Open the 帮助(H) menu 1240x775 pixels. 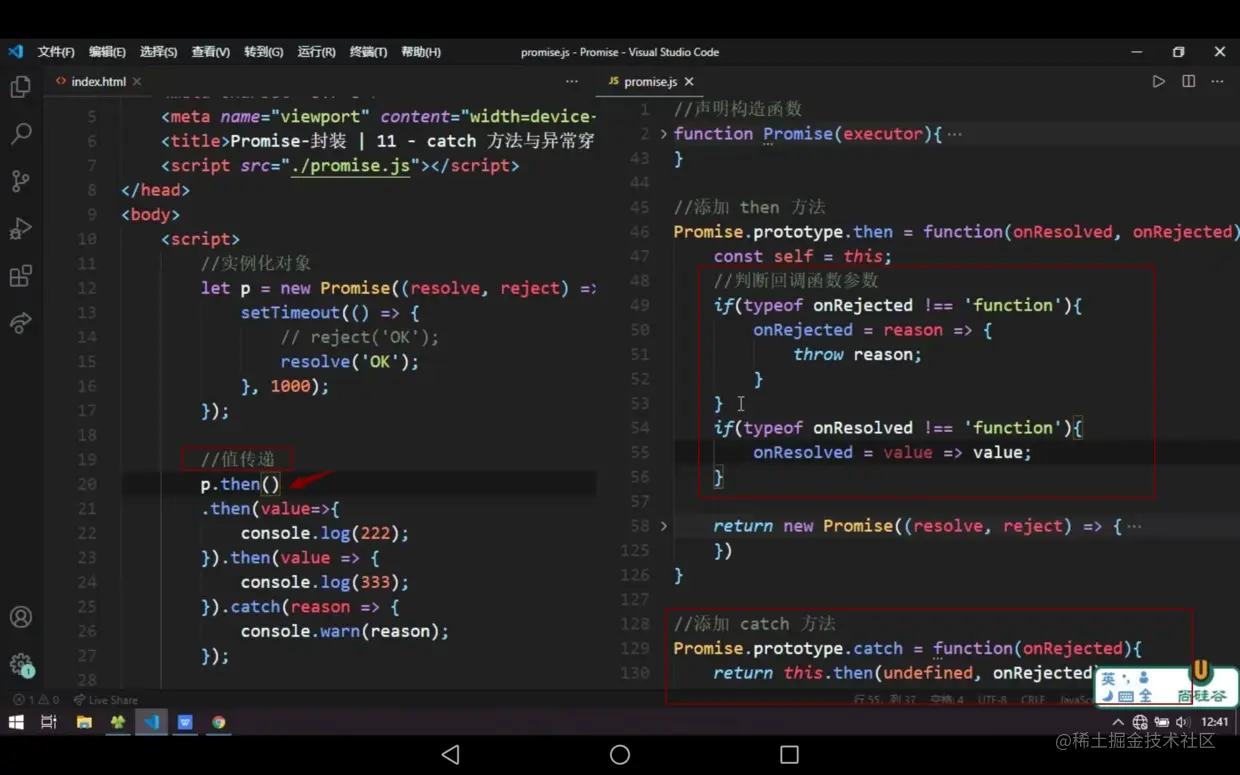point(420,52)
